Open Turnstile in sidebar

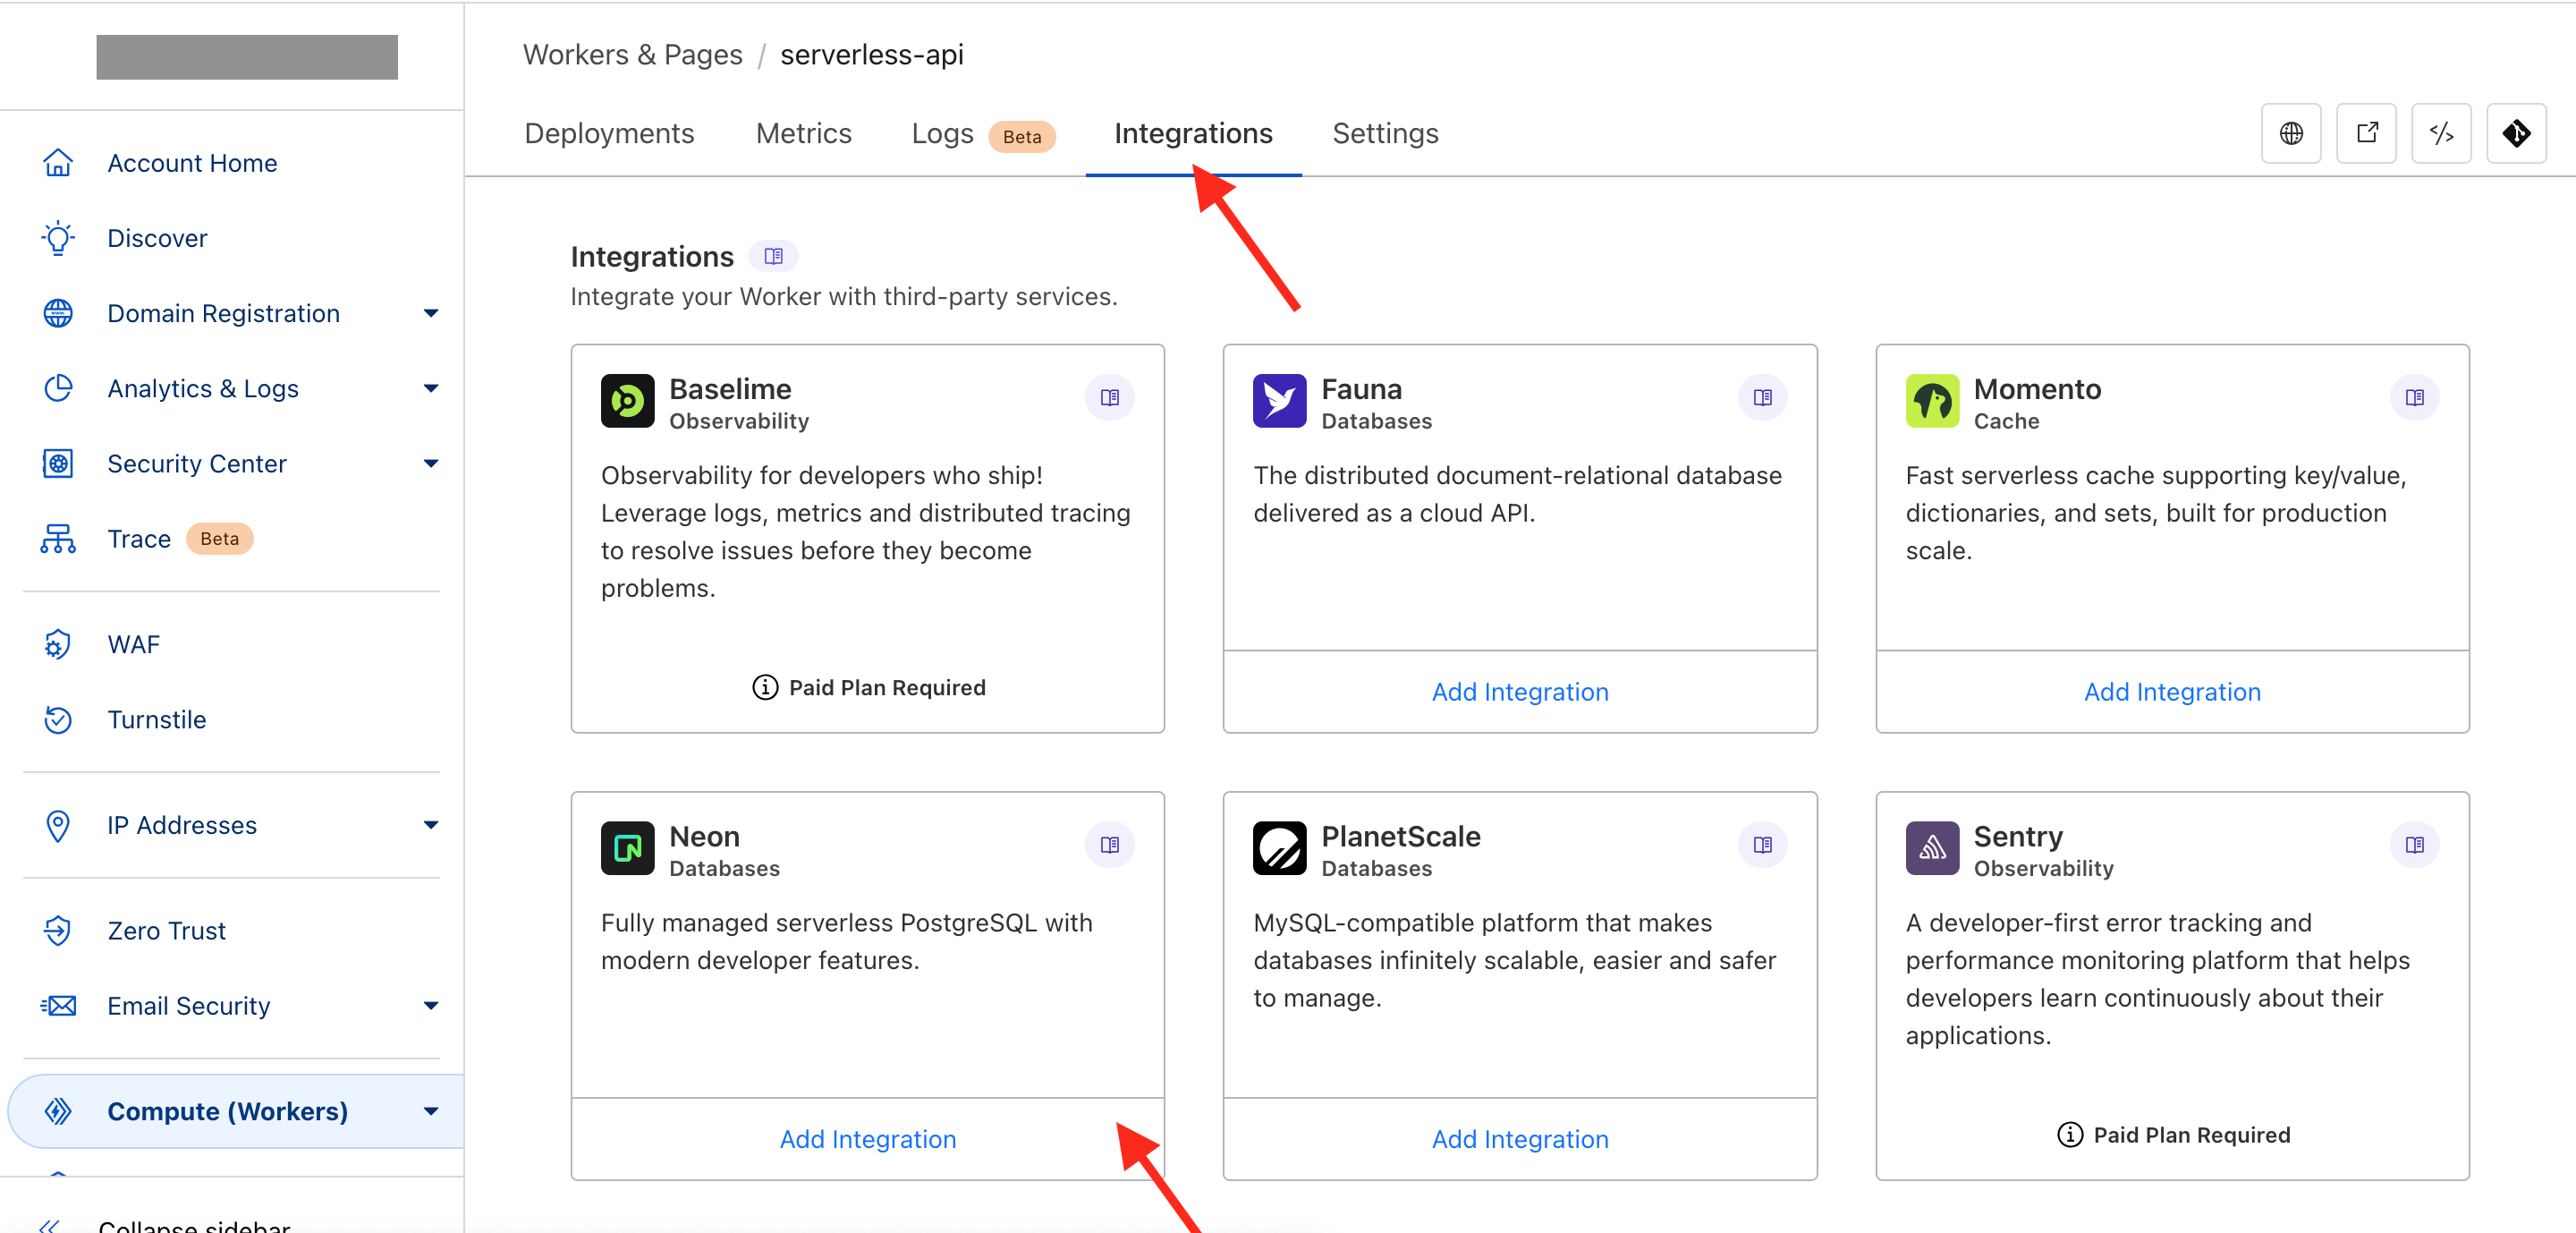coord(156,719)
